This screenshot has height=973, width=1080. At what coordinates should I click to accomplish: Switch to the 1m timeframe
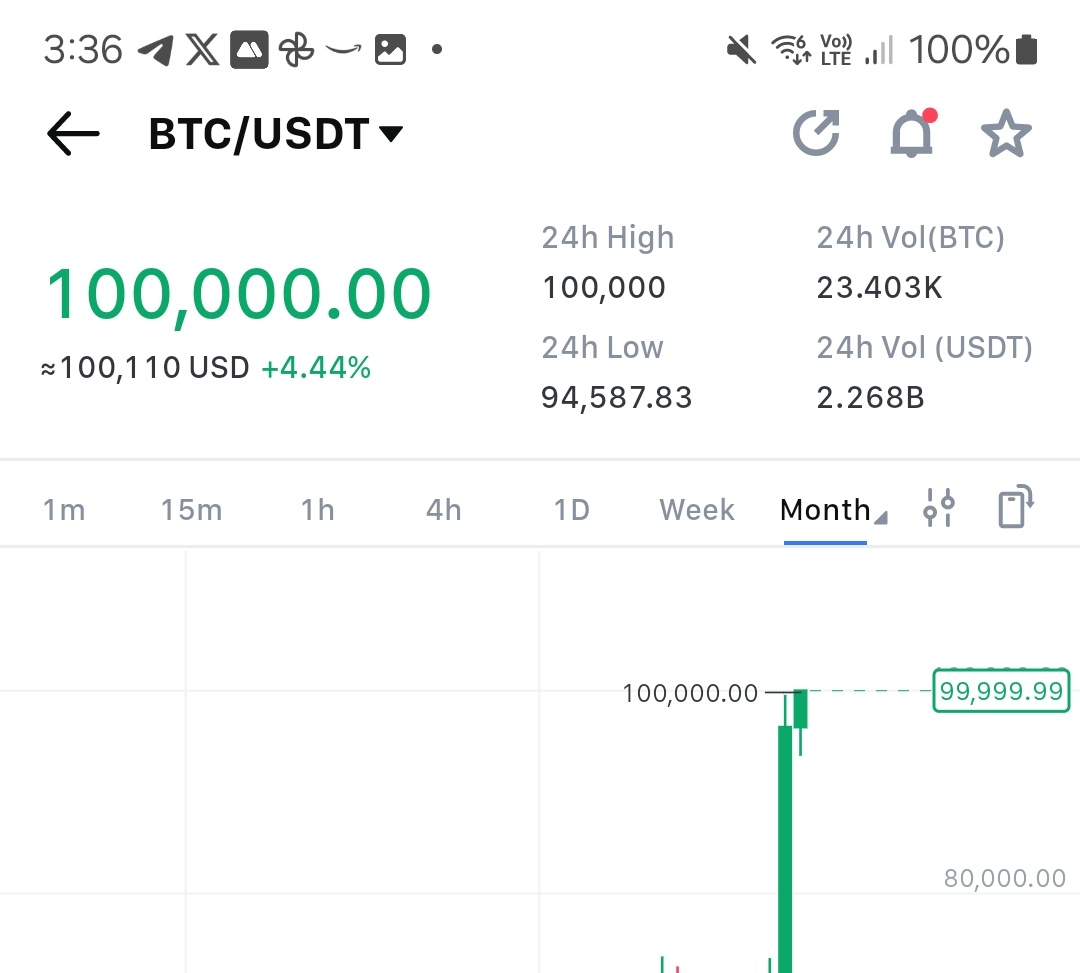[x=64, y=510]
